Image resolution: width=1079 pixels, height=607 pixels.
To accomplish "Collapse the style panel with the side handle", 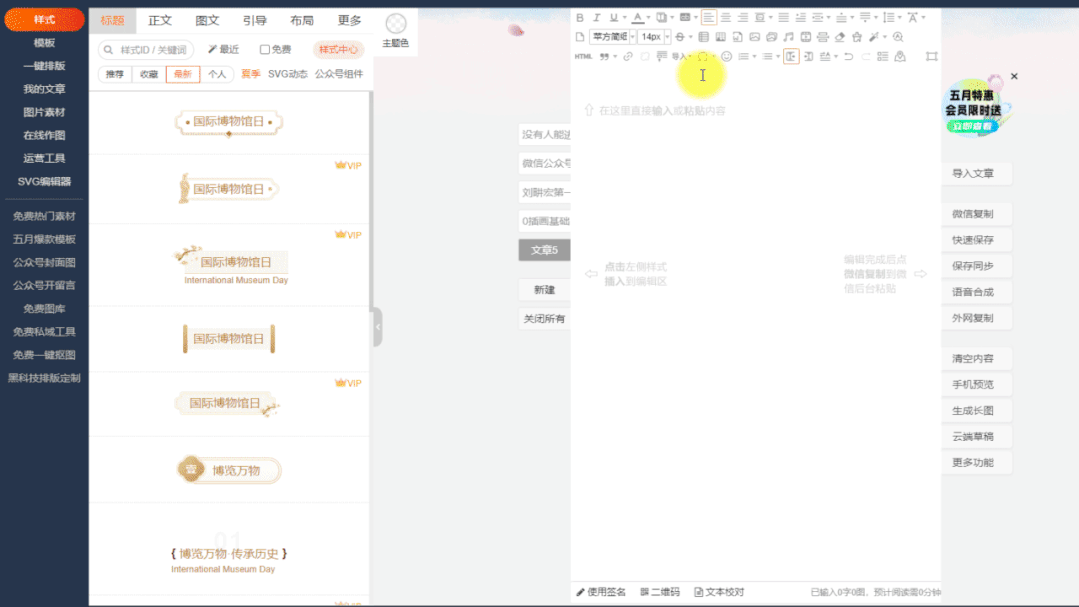I will [x=378, y=326].
